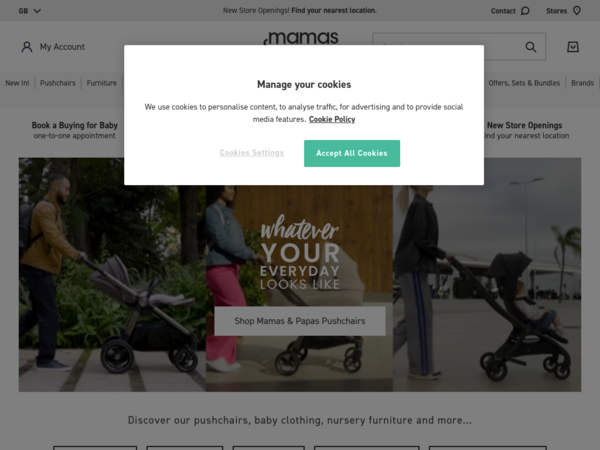
Task: Accept All Cookies in the dialog
Action: coord(352,153)
